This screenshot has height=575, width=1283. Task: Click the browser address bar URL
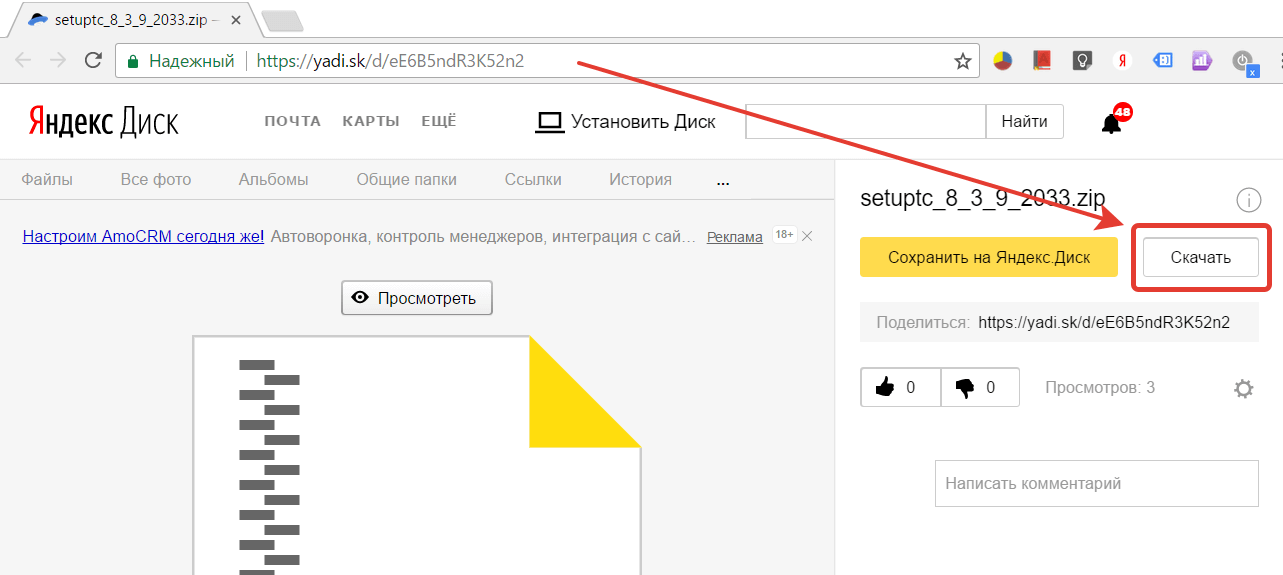[390, 61]
